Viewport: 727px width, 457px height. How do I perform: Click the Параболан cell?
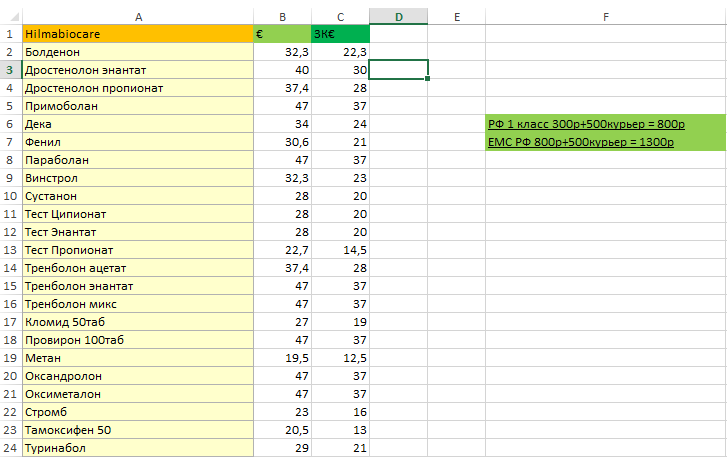(138, 160)
